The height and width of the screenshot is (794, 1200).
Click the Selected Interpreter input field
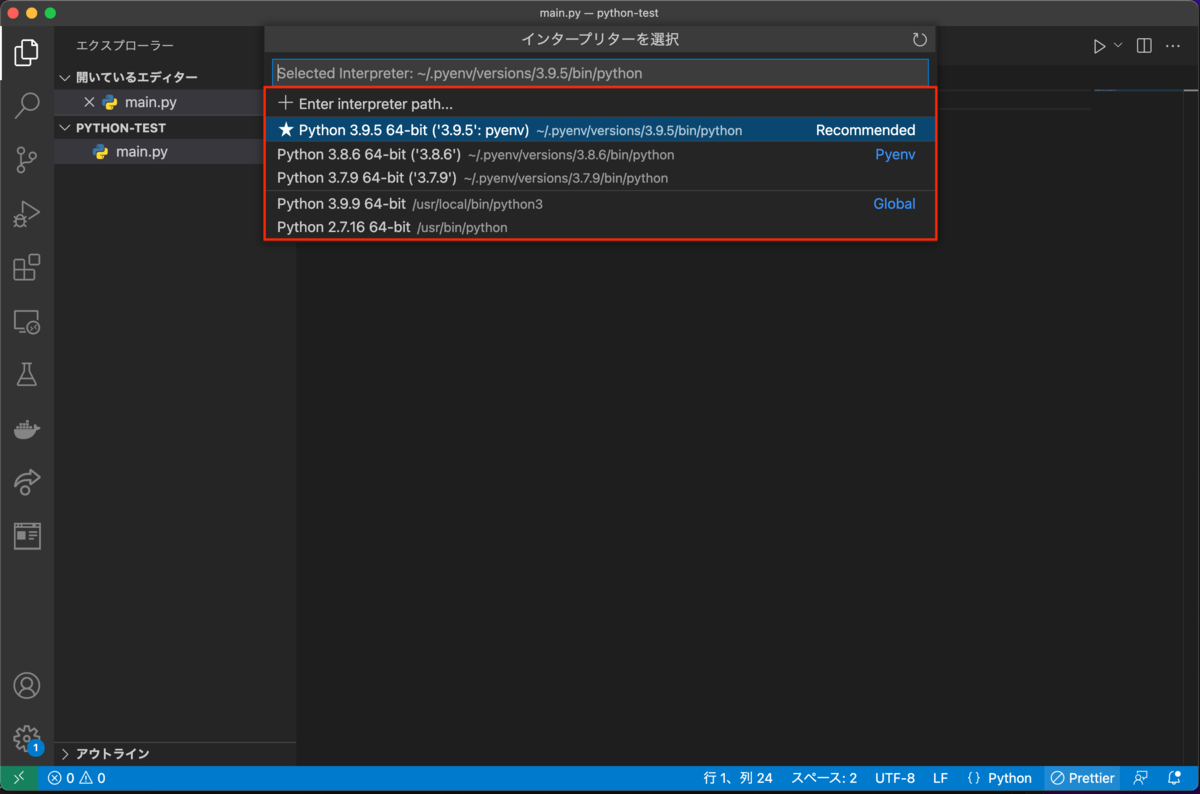[600, 73]
